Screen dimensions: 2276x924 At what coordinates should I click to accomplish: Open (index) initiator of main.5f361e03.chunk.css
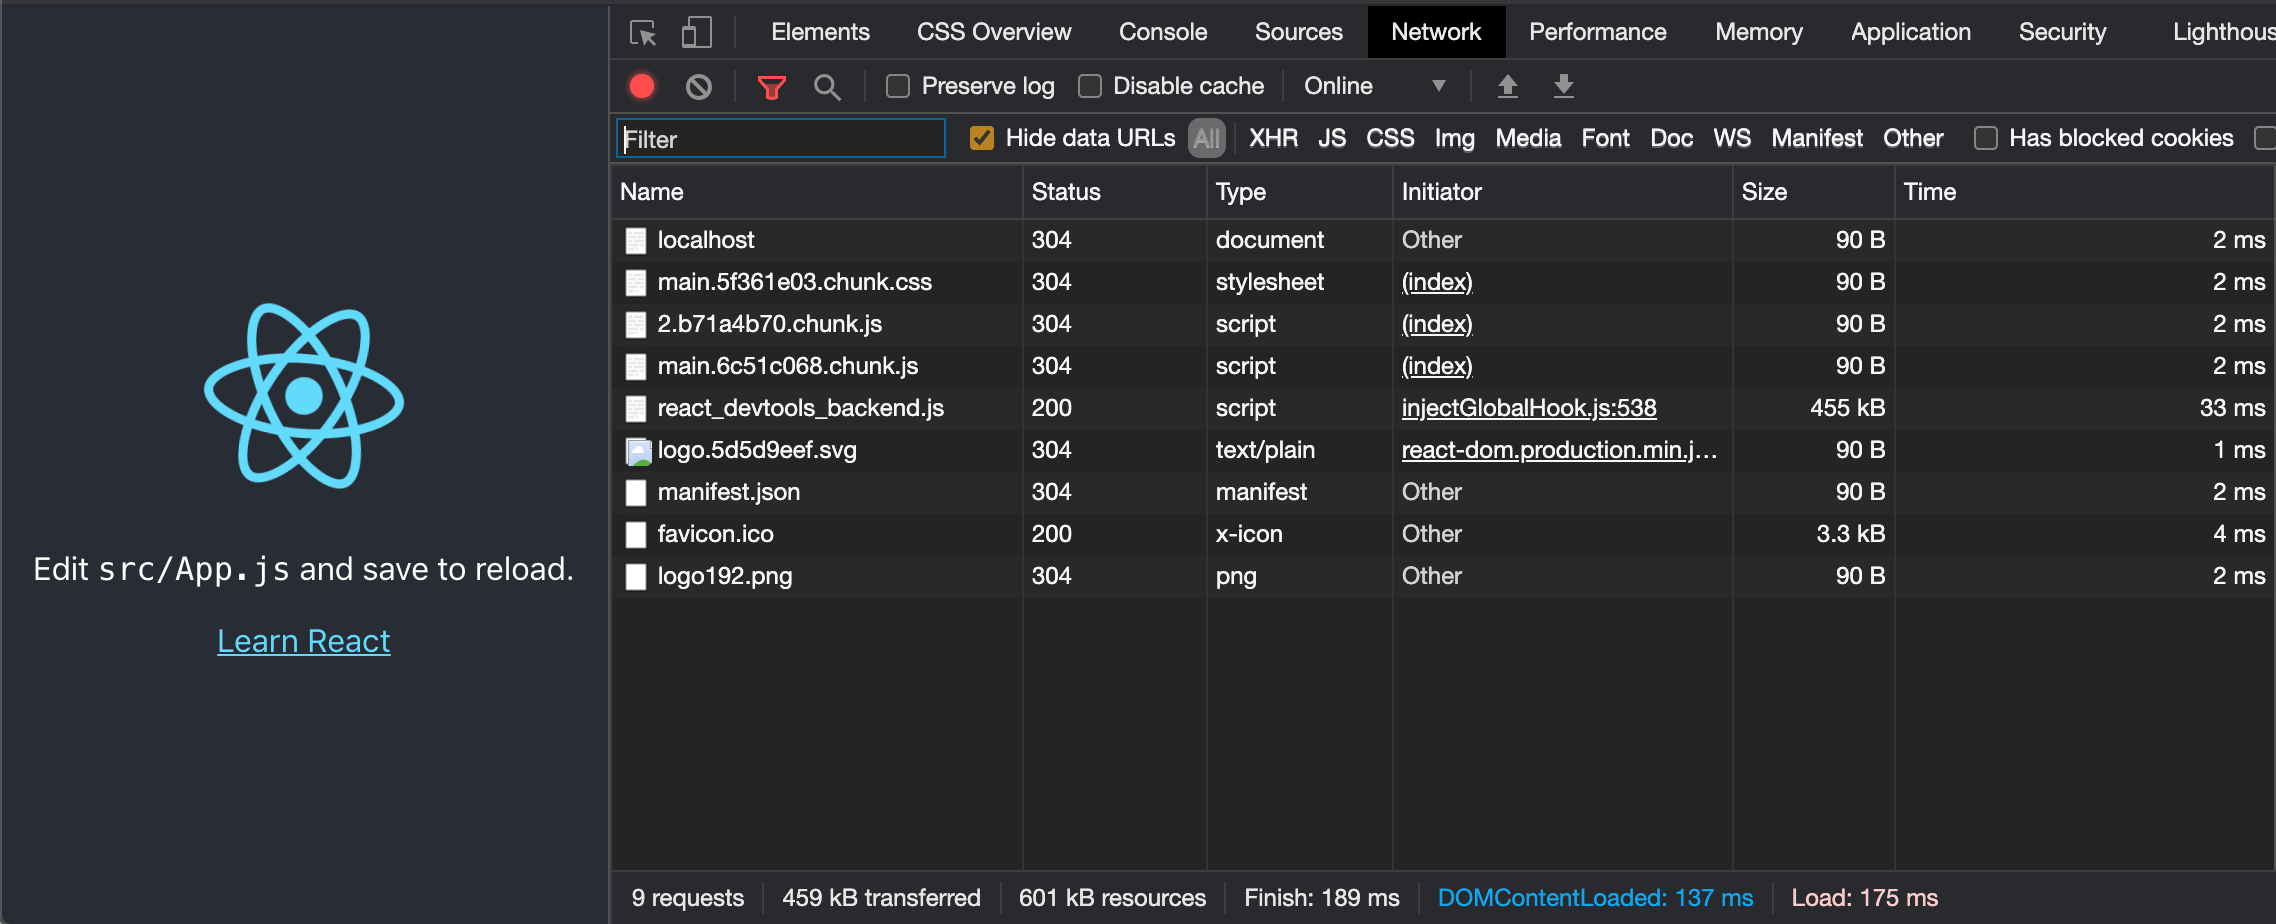tap(1437, 282)
